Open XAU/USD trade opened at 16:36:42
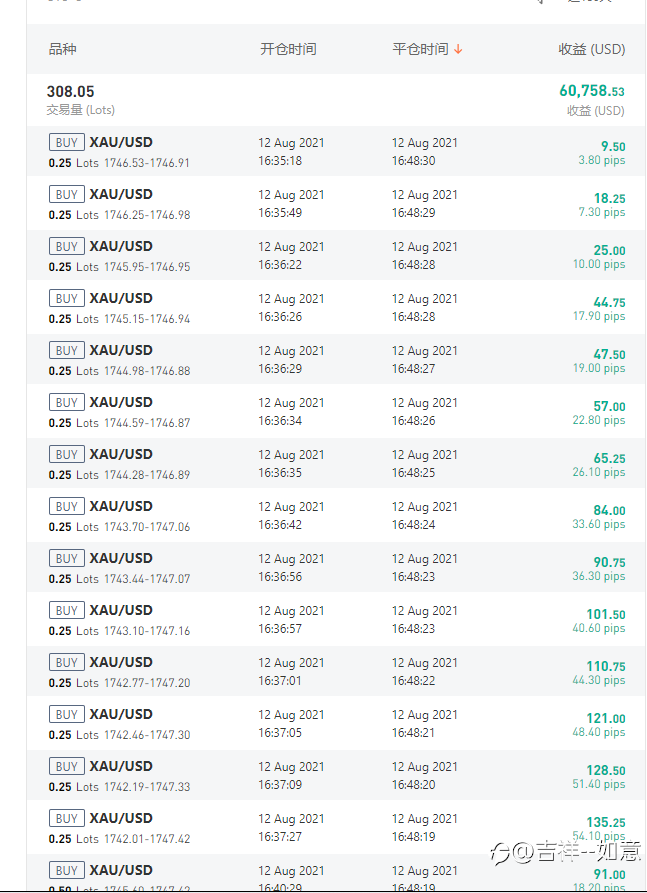 [336, 515]
